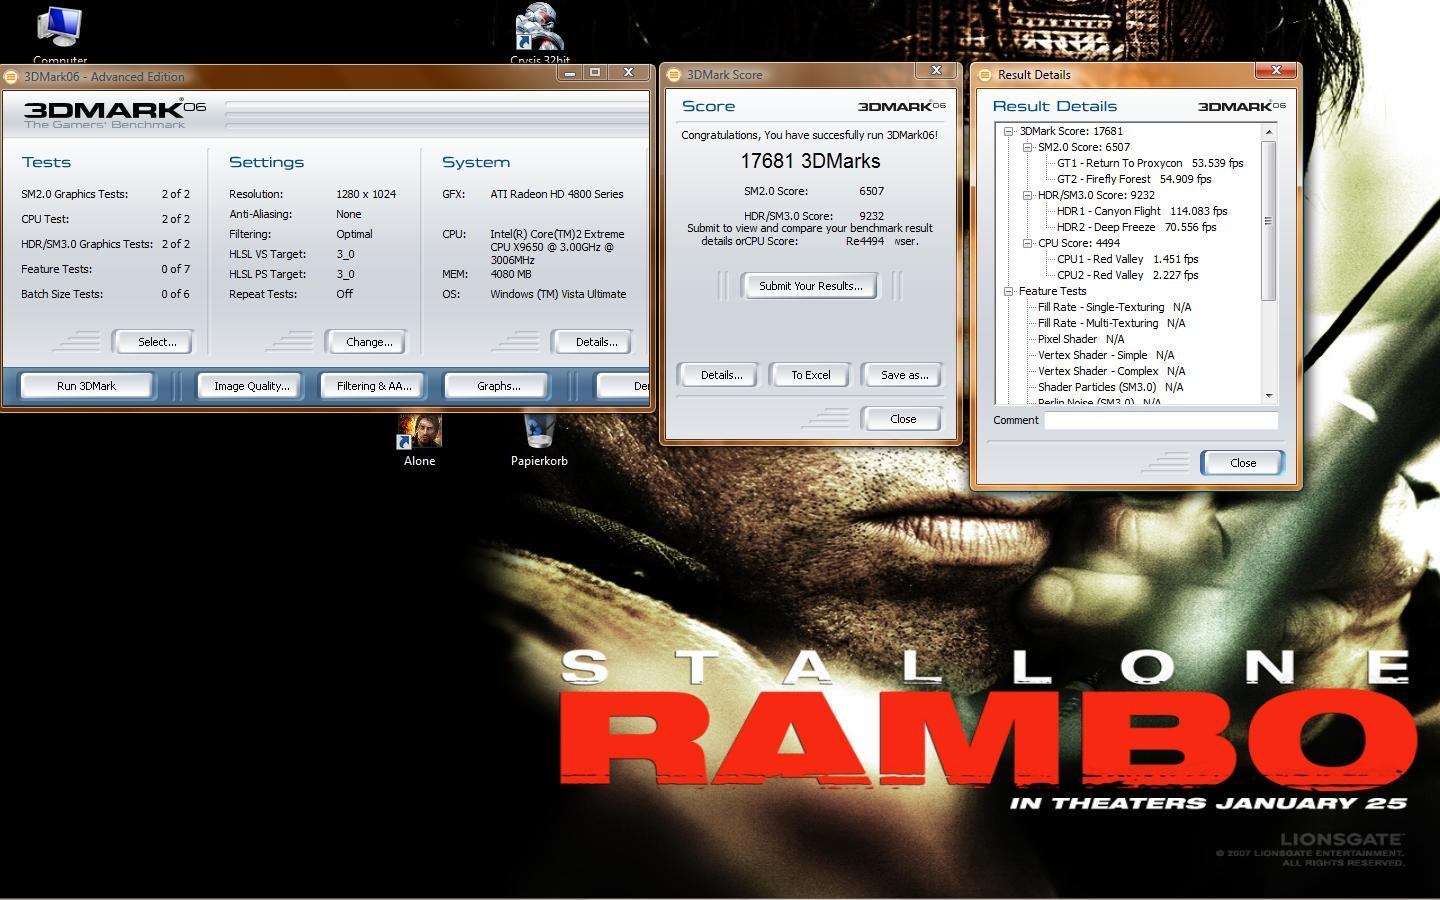Image resolution: width=1440 pixels, height=900 pixels.
Task: Open Image Quality settings
Action: point(251,386)
